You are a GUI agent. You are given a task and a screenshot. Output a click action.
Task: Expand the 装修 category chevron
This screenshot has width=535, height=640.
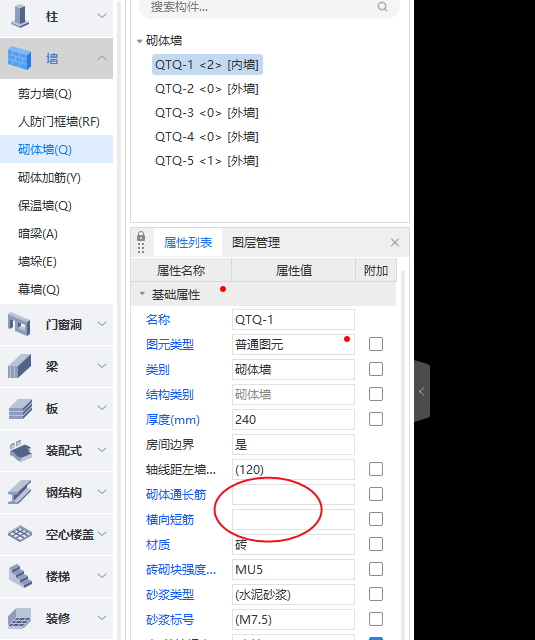[x=102, y=618]
